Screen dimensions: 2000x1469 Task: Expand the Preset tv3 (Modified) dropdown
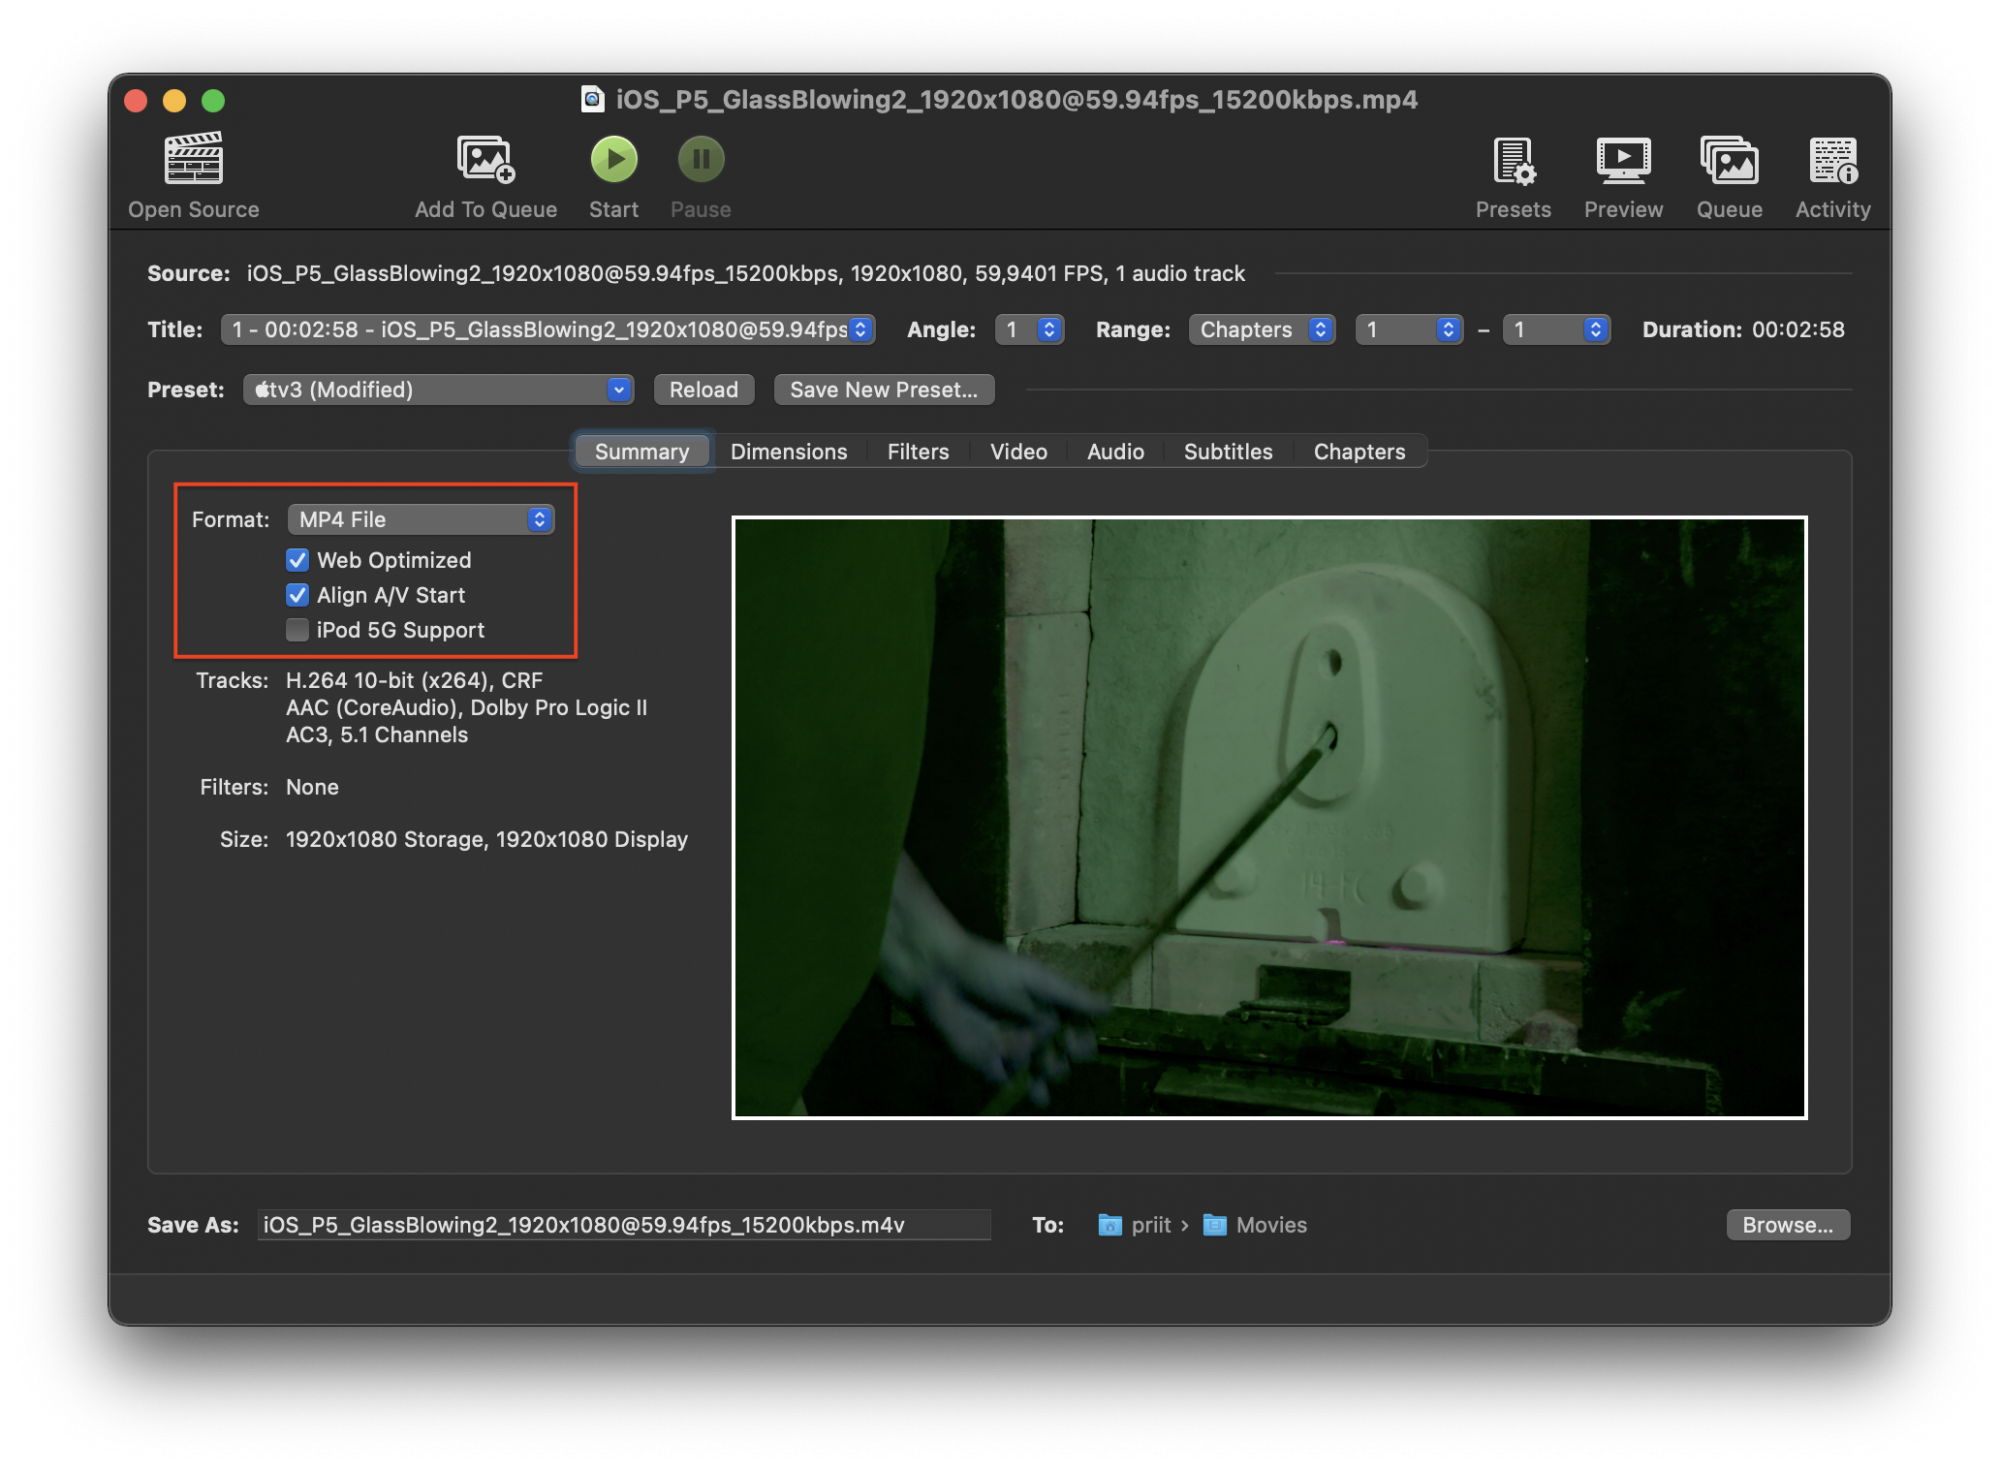click(x=438, y=389)
